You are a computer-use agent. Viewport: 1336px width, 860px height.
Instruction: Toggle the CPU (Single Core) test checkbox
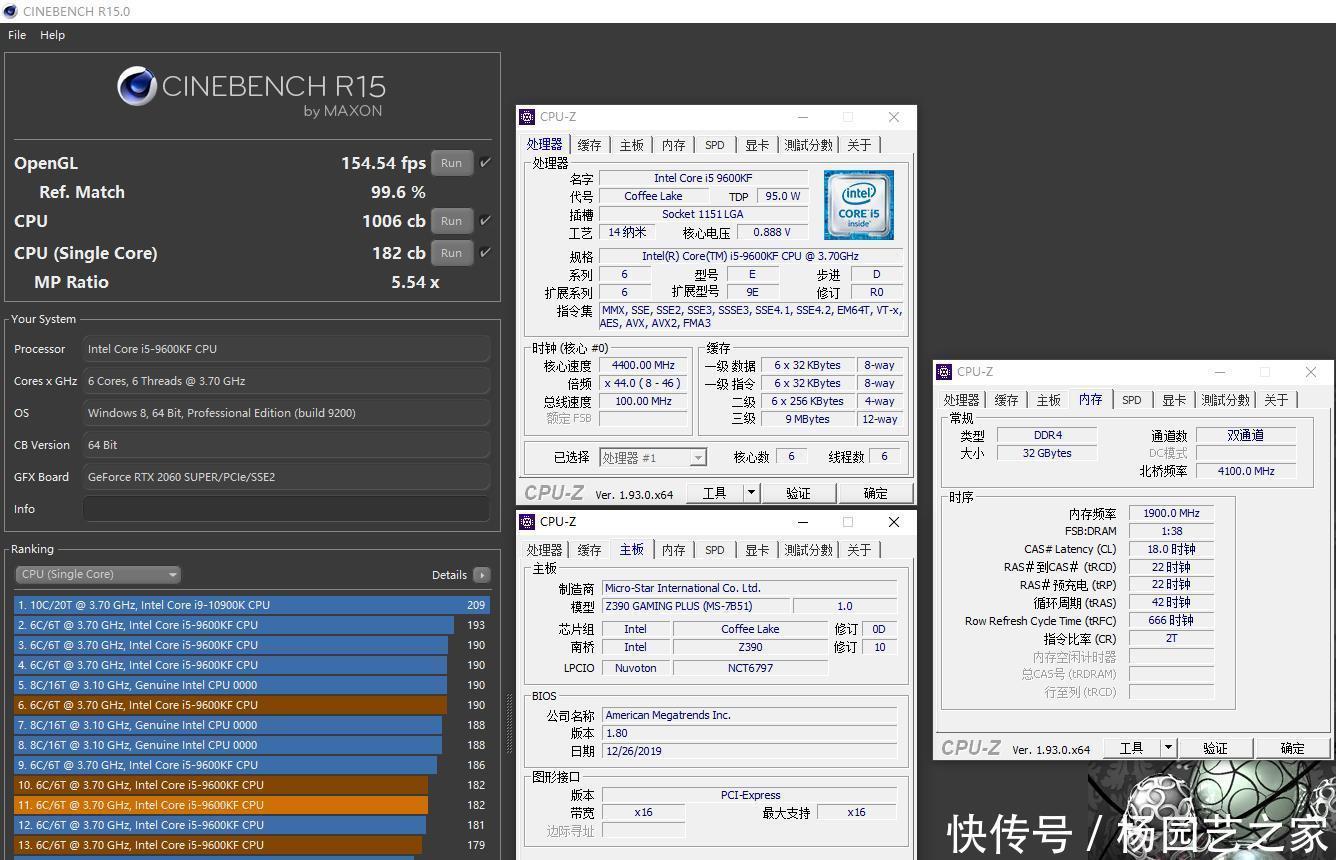click(486, 252)
